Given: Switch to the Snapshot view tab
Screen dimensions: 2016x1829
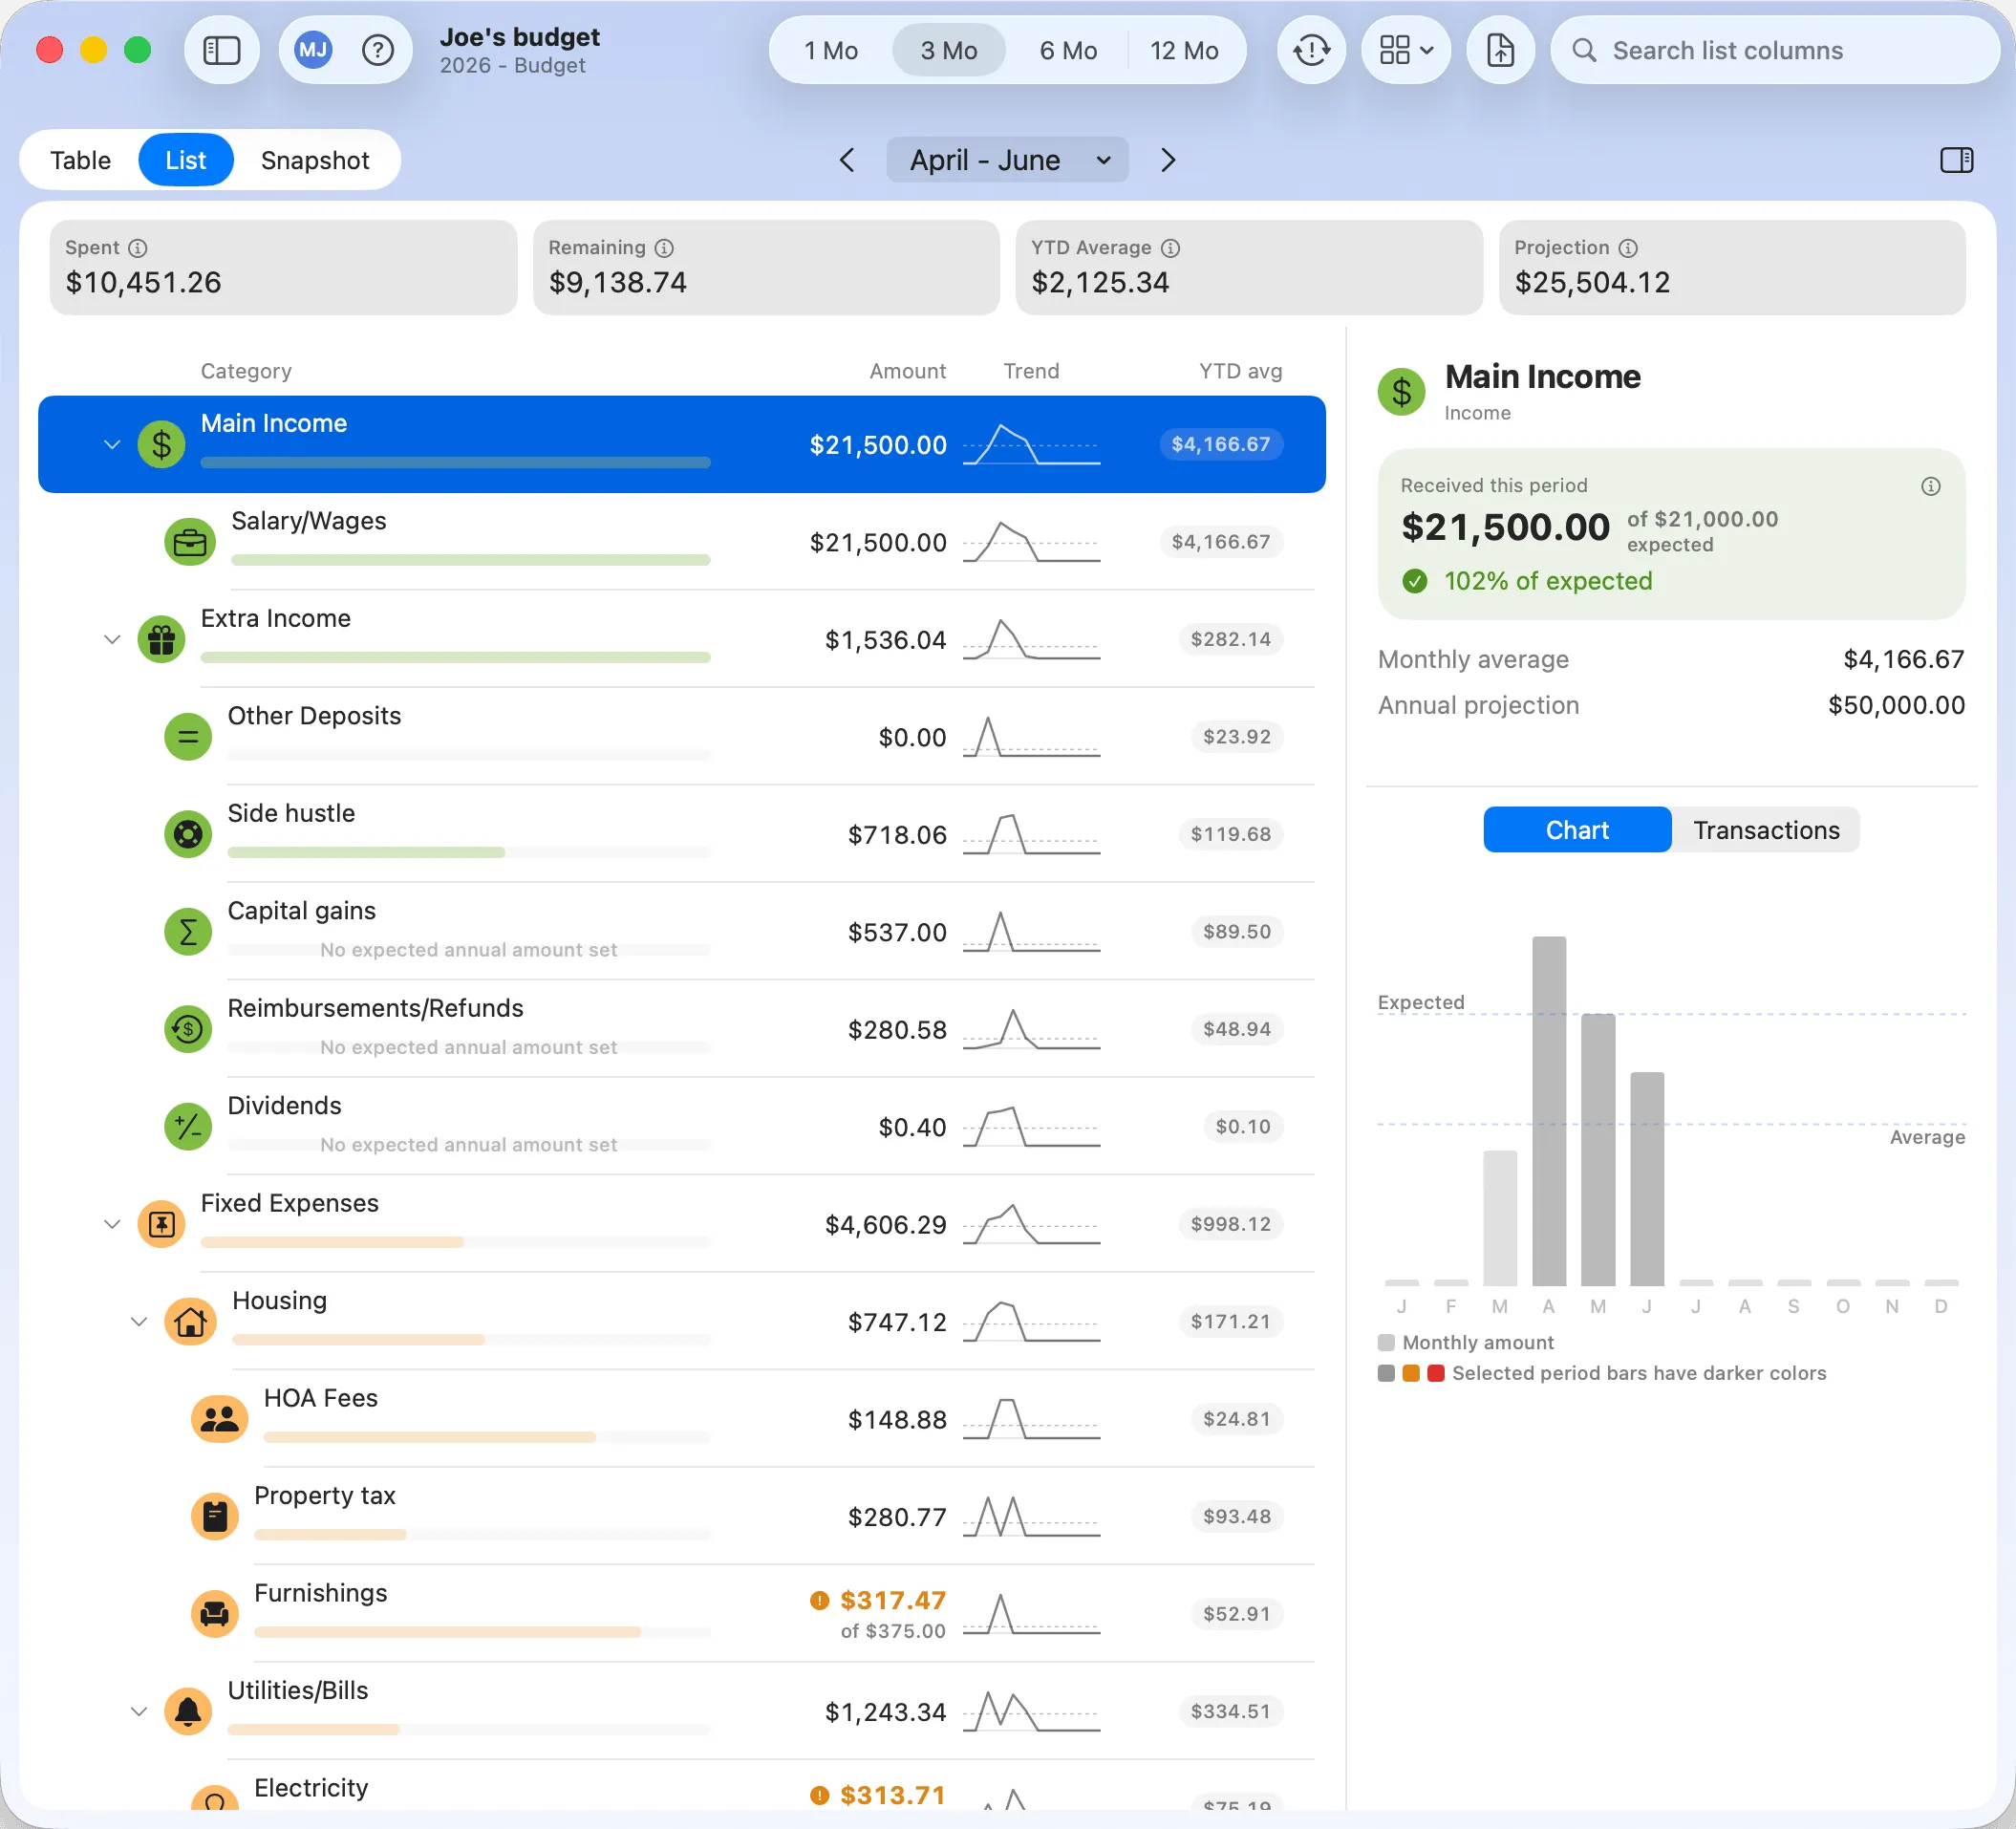Looking at the screenshot, I should tap(315, 160).
